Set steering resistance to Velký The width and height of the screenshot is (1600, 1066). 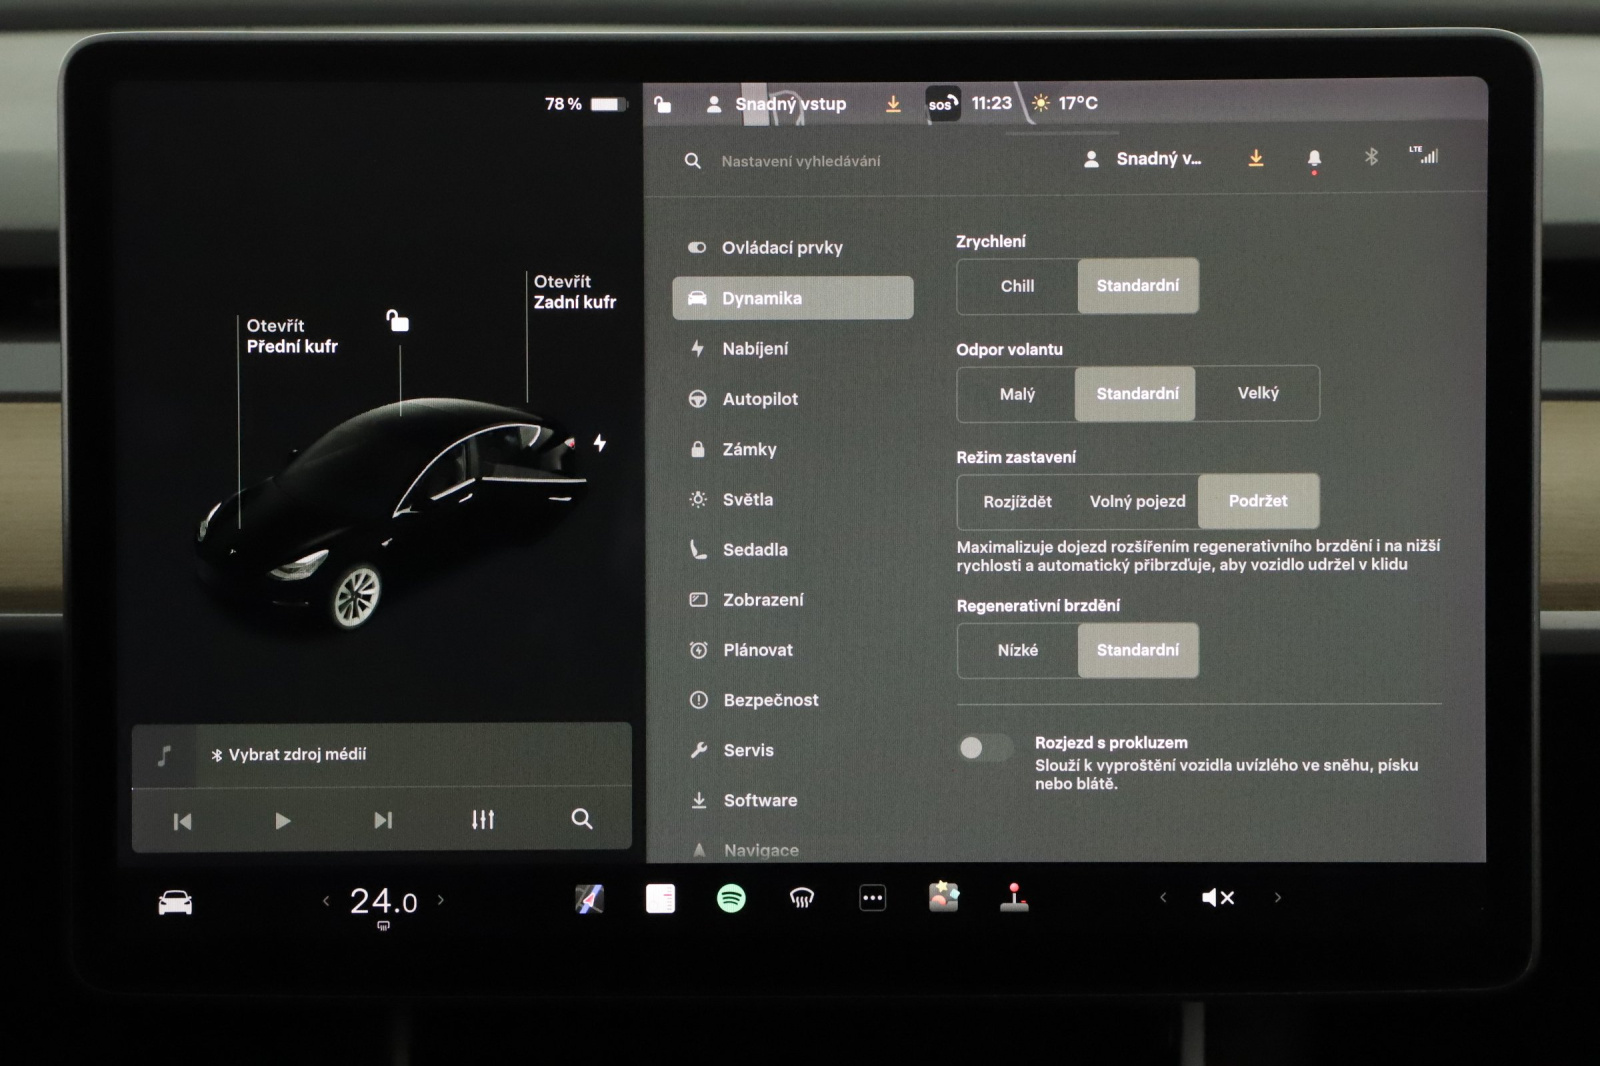point(1257,393)
